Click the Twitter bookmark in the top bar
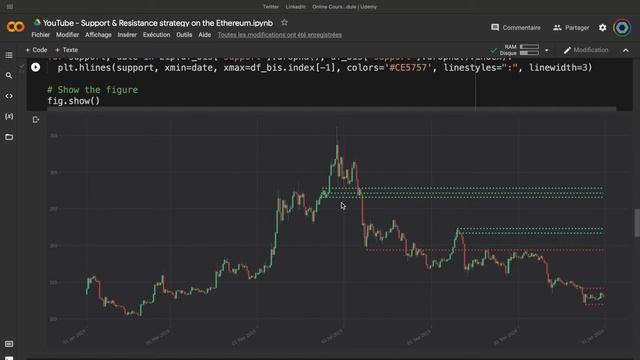The width and height of the screenshot is (640, 360). 271,7
